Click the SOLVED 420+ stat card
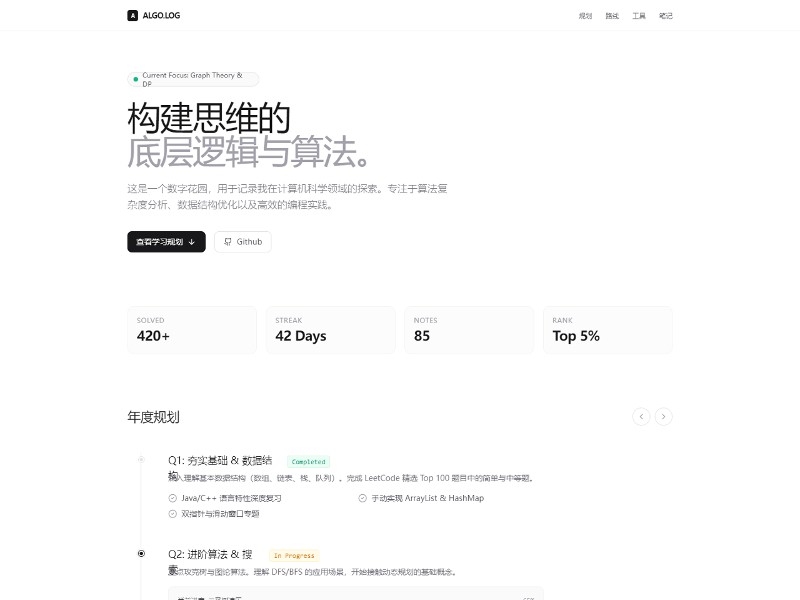This screenshot has height=600, width=800. (x=192, y=330)
